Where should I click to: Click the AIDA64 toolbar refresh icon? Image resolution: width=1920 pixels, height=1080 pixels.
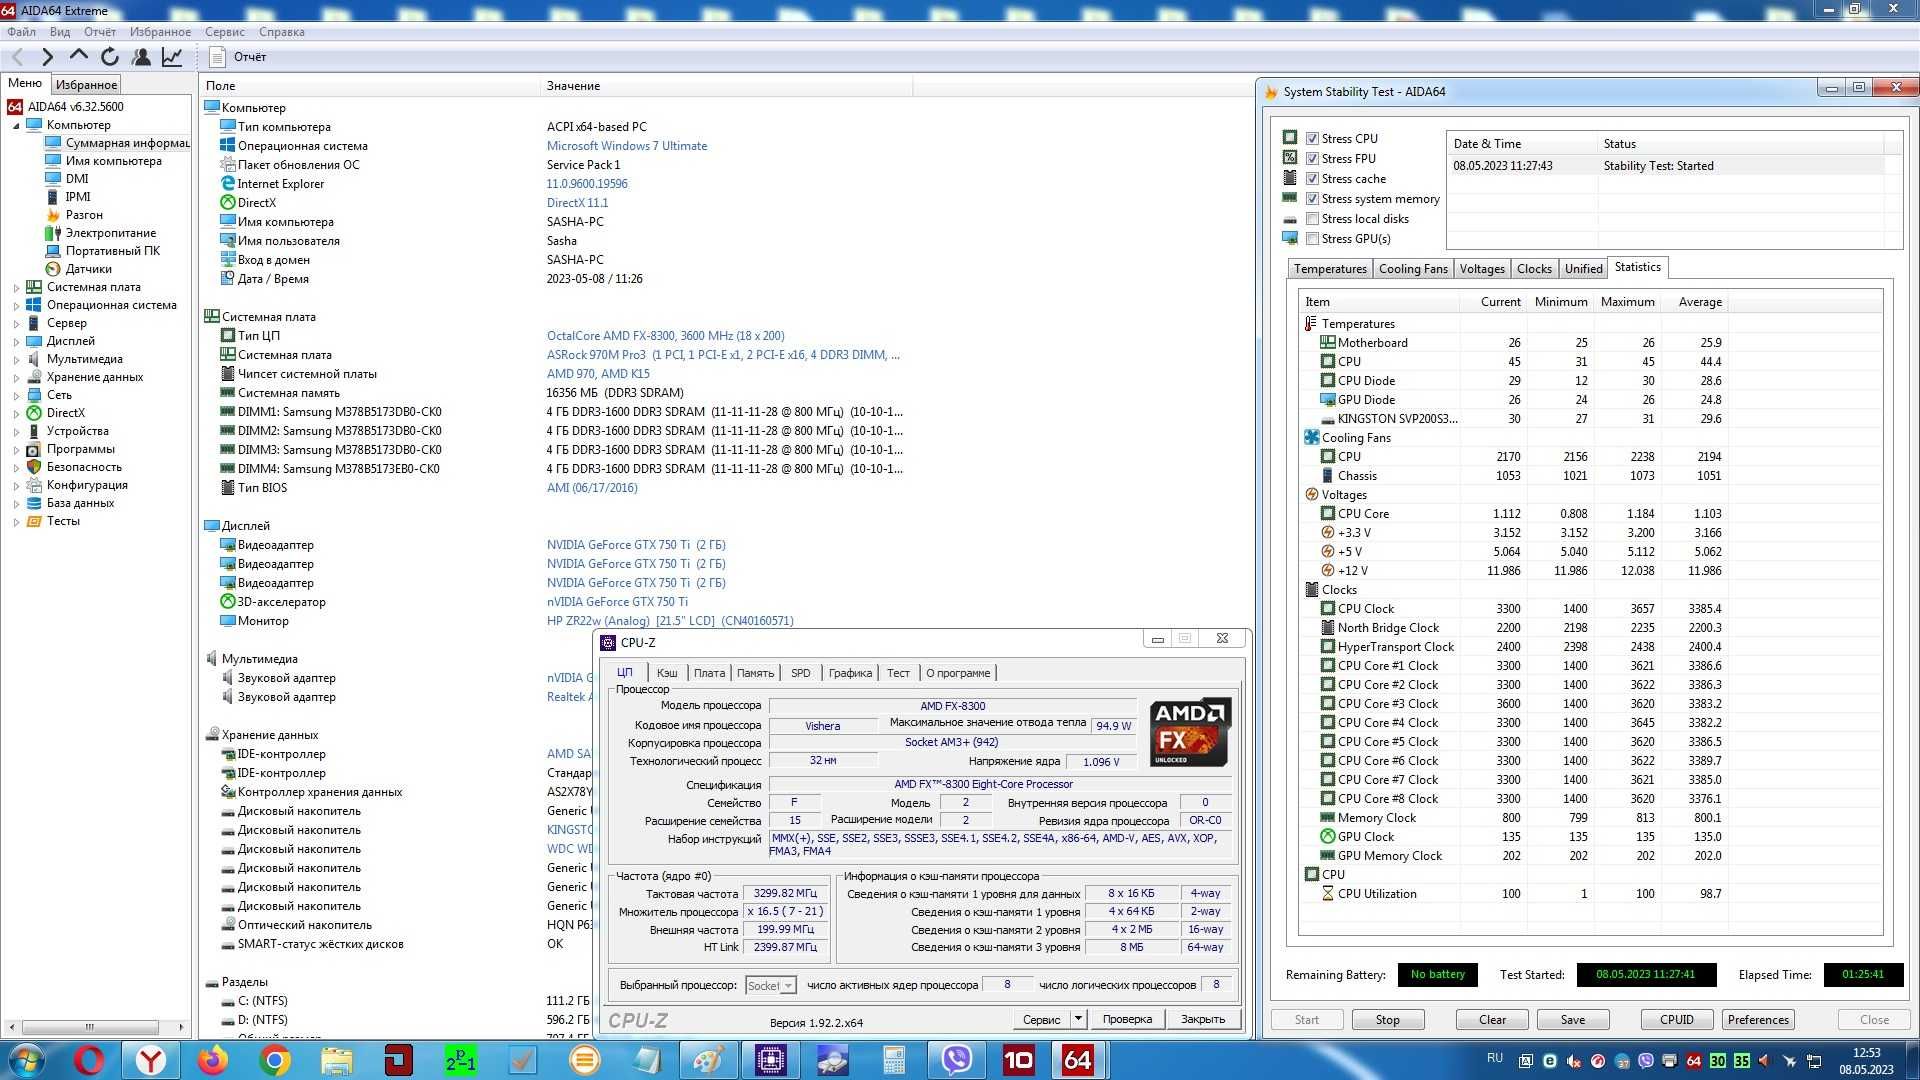(x=110, y=57)
